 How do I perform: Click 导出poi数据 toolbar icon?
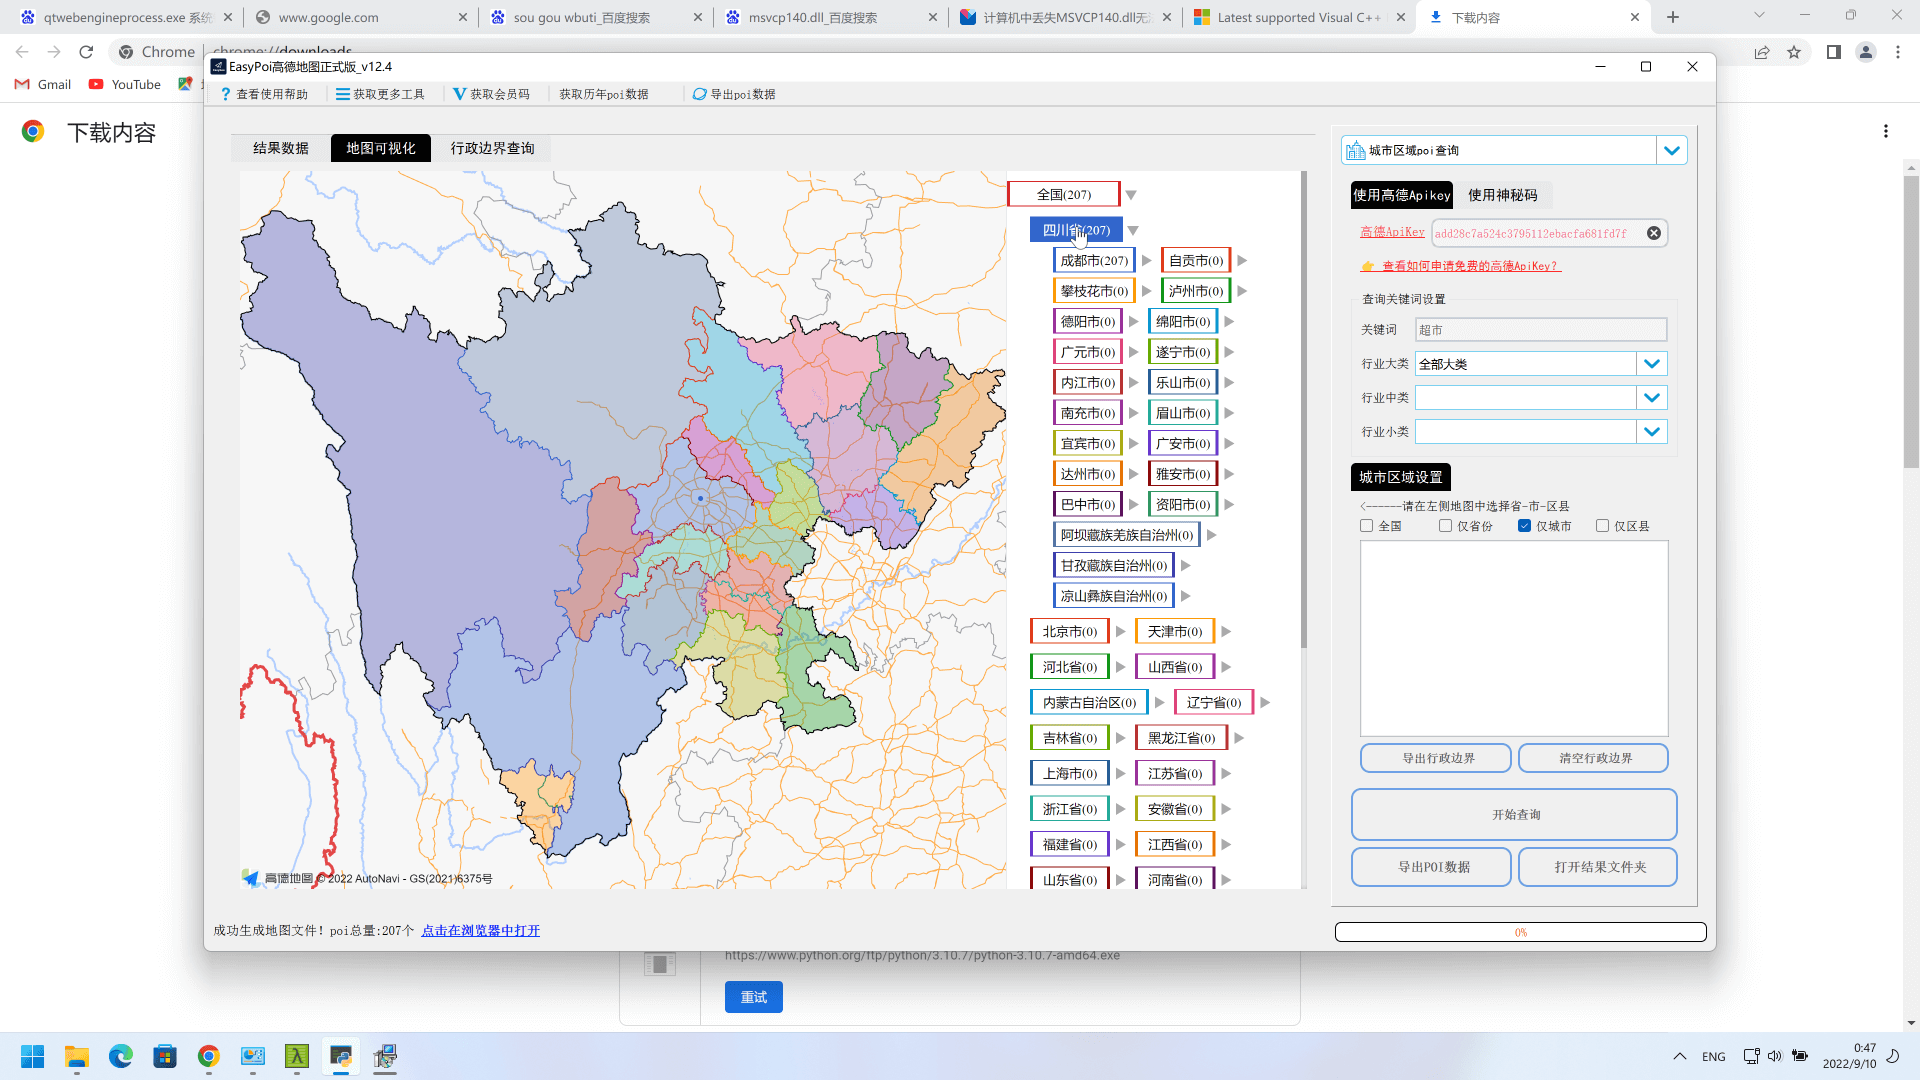click(x=699, y=94)
